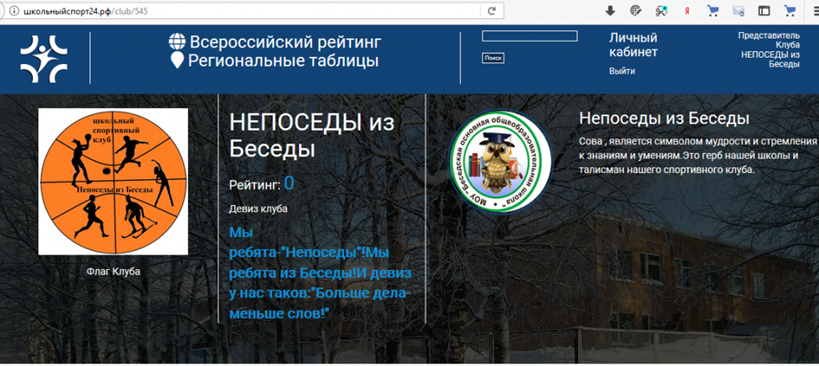Click the search input field in header

click(530, 36)
